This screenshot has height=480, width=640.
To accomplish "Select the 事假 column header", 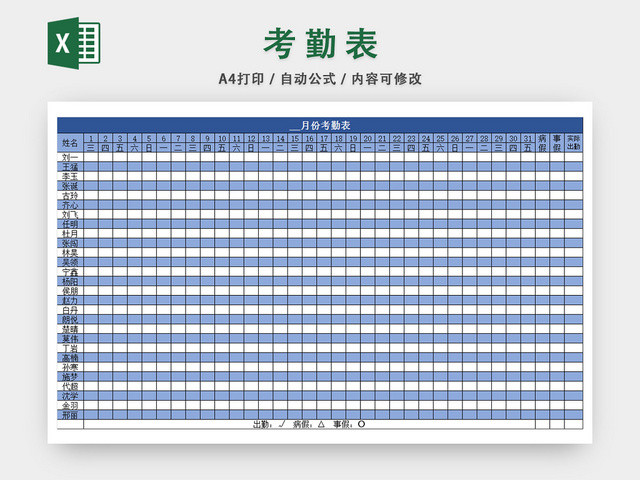I will (557, 143).
